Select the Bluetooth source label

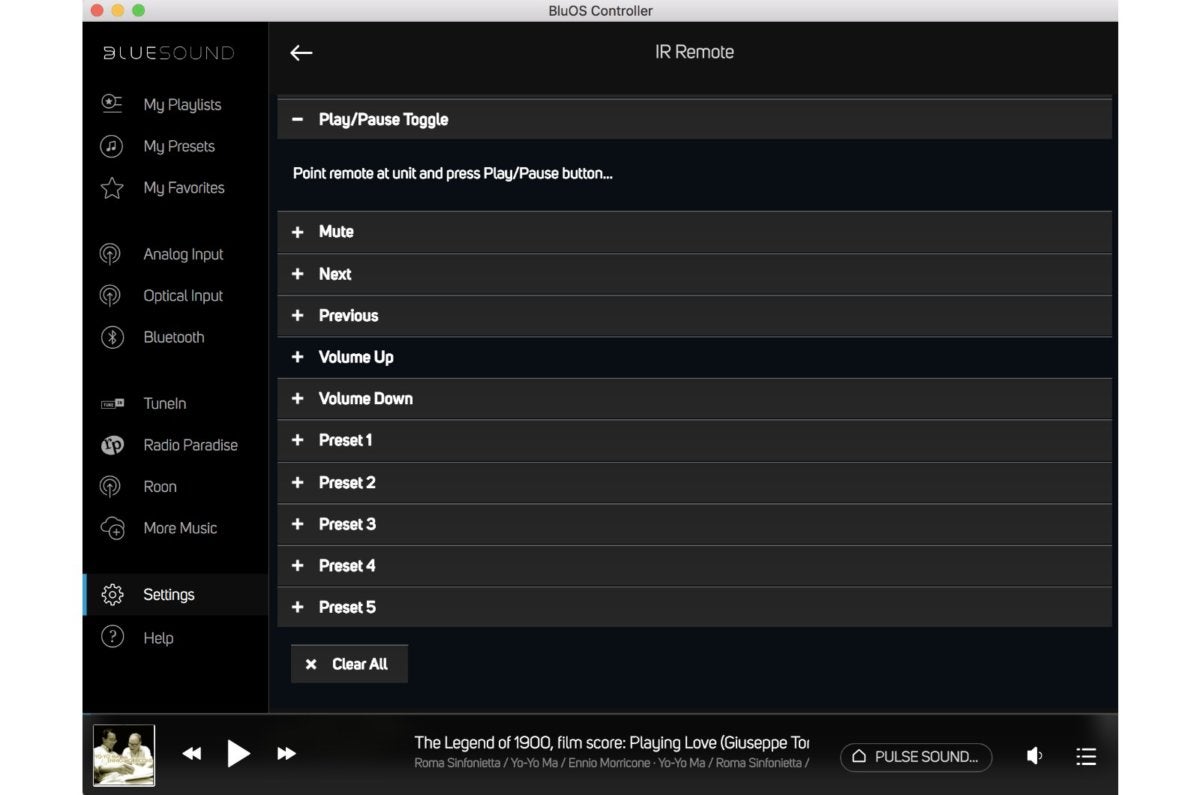point(174,338)
